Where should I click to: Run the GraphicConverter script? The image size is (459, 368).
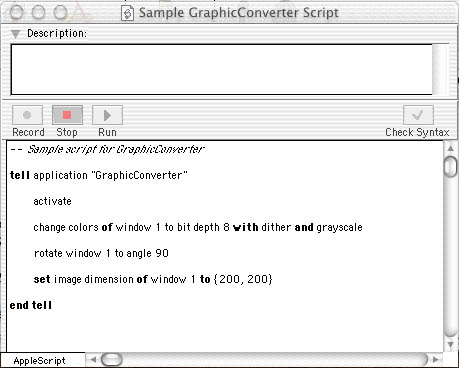point(107,115)
